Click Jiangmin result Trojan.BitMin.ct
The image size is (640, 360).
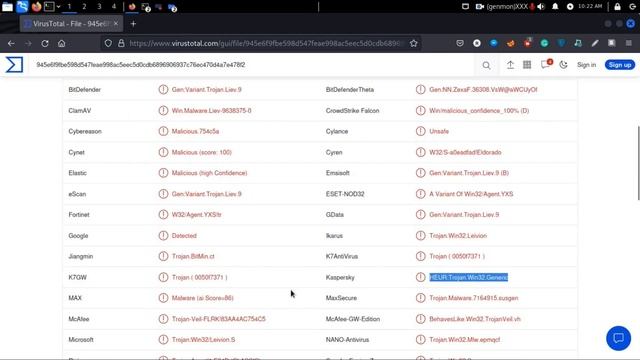193,256
